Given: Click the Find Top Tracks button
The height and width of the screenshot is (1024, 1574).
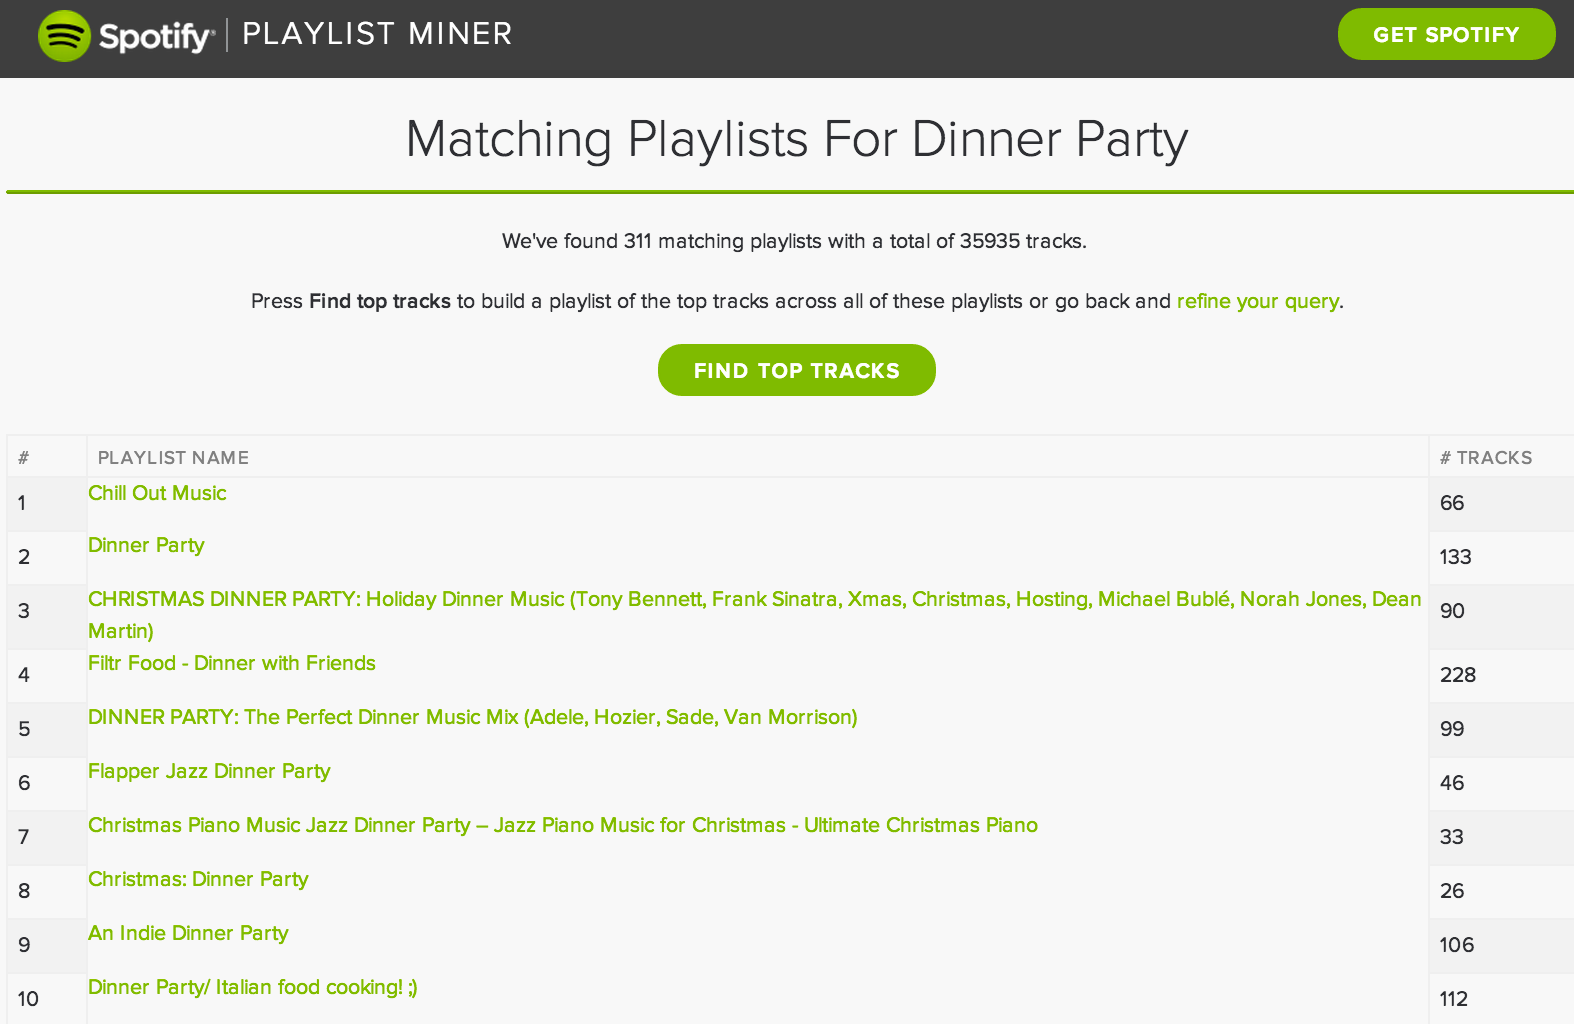Looking at the screenshot, I should pos(796,370).
